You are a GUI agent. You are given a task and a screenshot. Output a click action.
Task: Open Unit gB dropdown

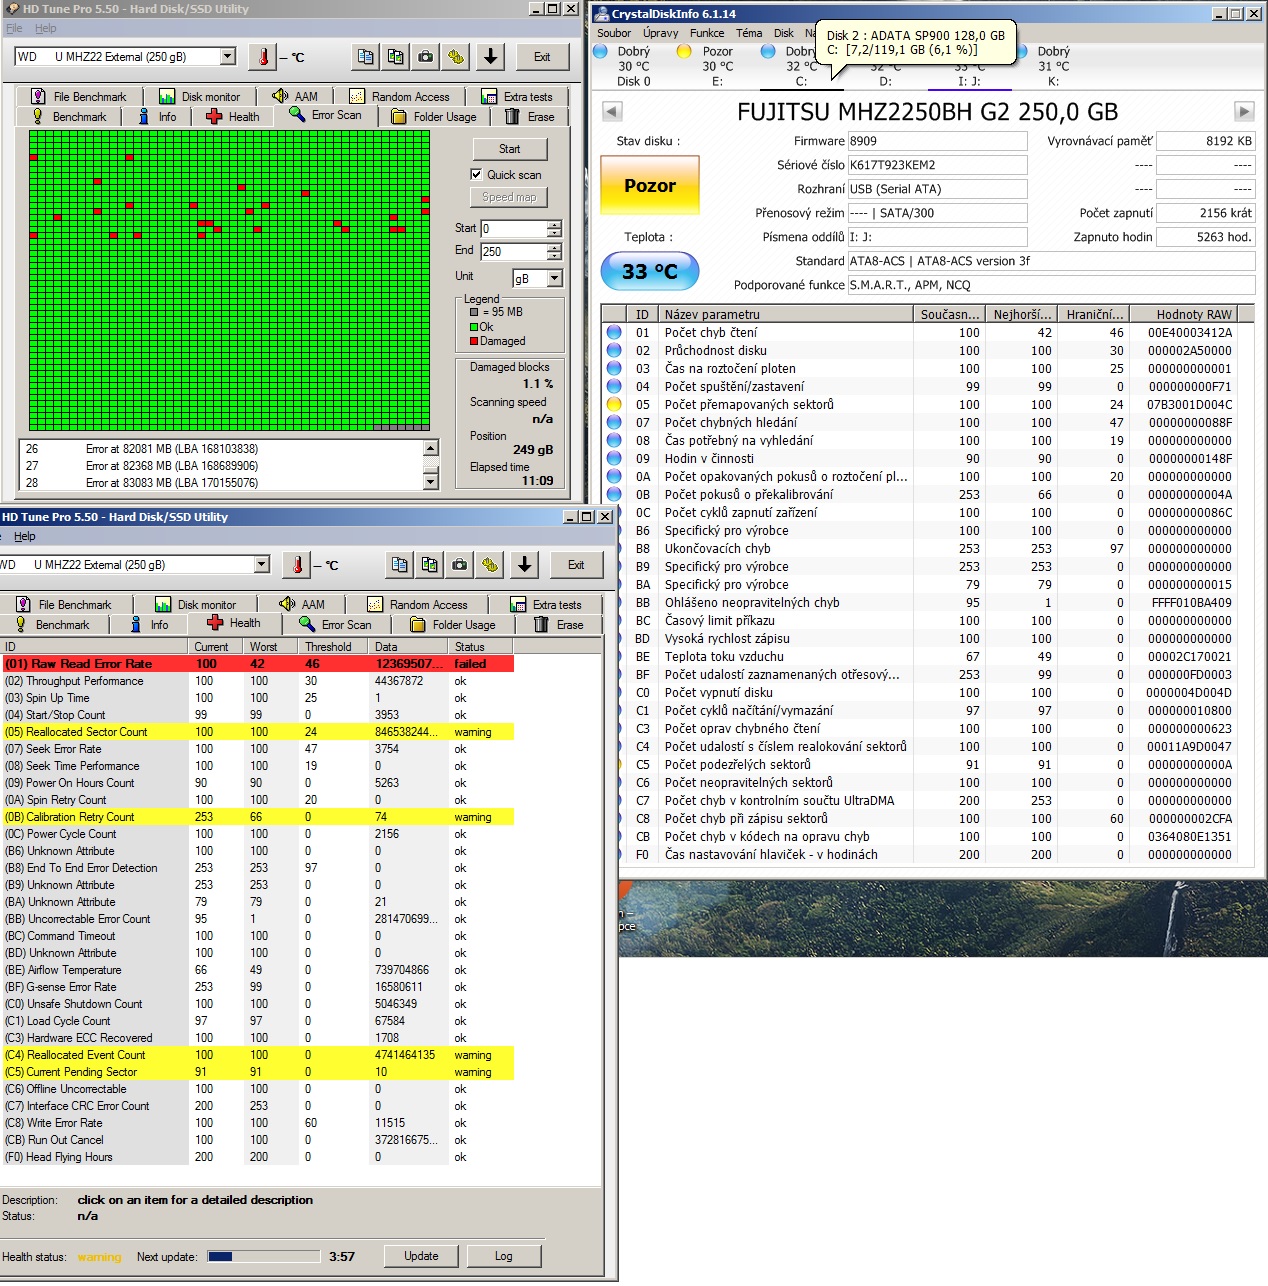(555, 278)
